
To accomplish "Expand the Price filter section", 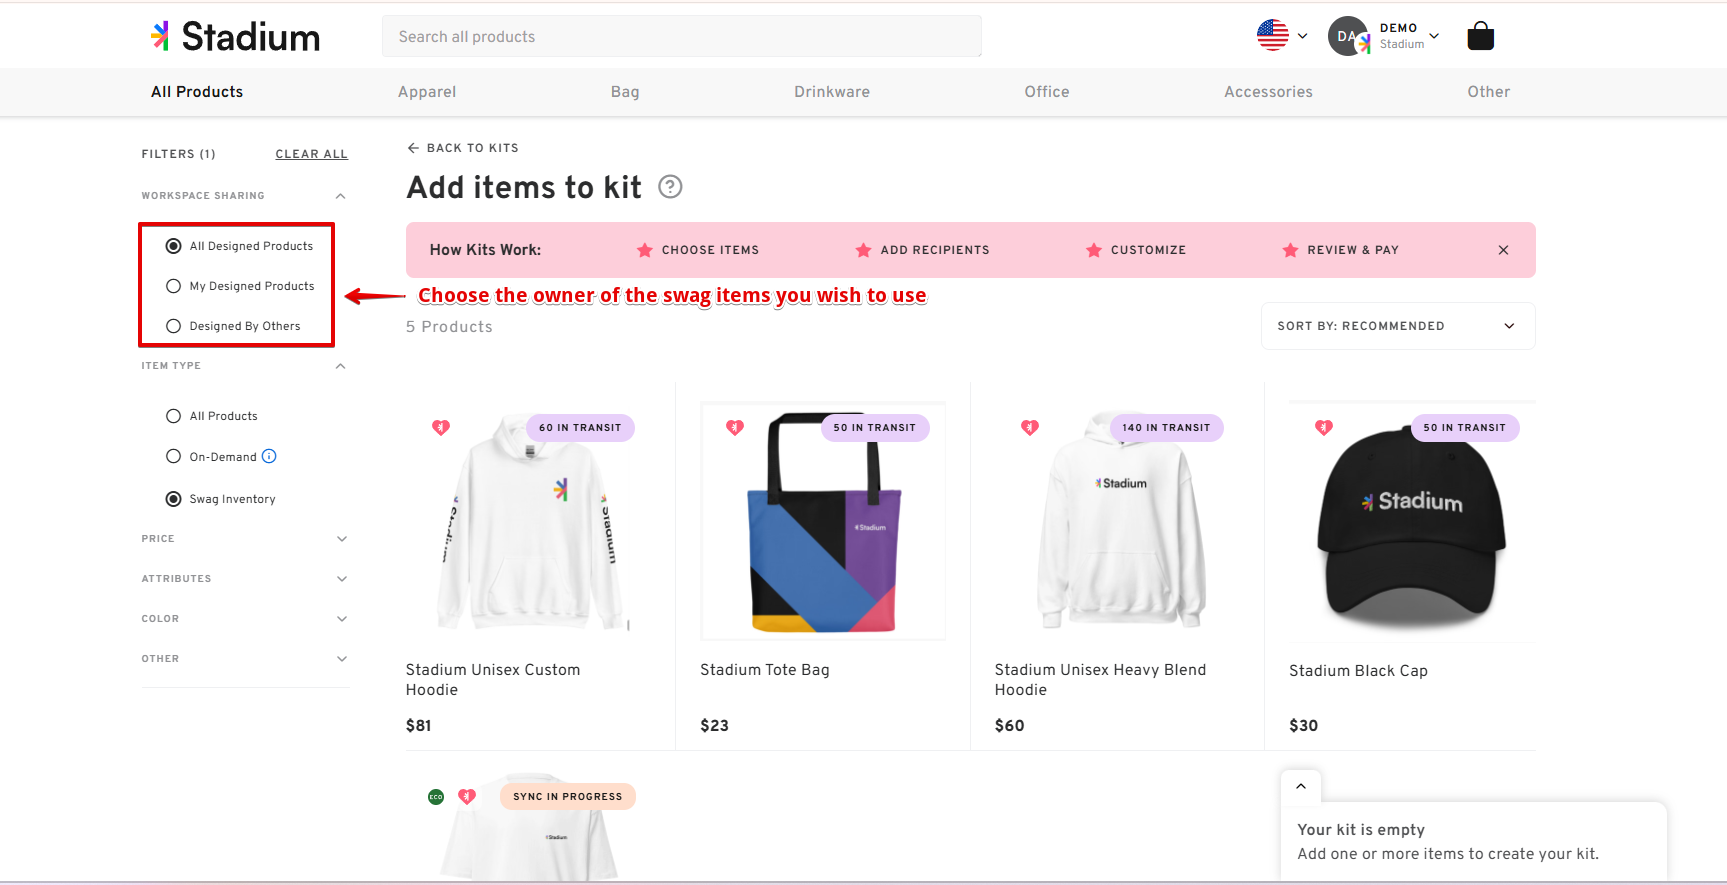I will (244, 539).
